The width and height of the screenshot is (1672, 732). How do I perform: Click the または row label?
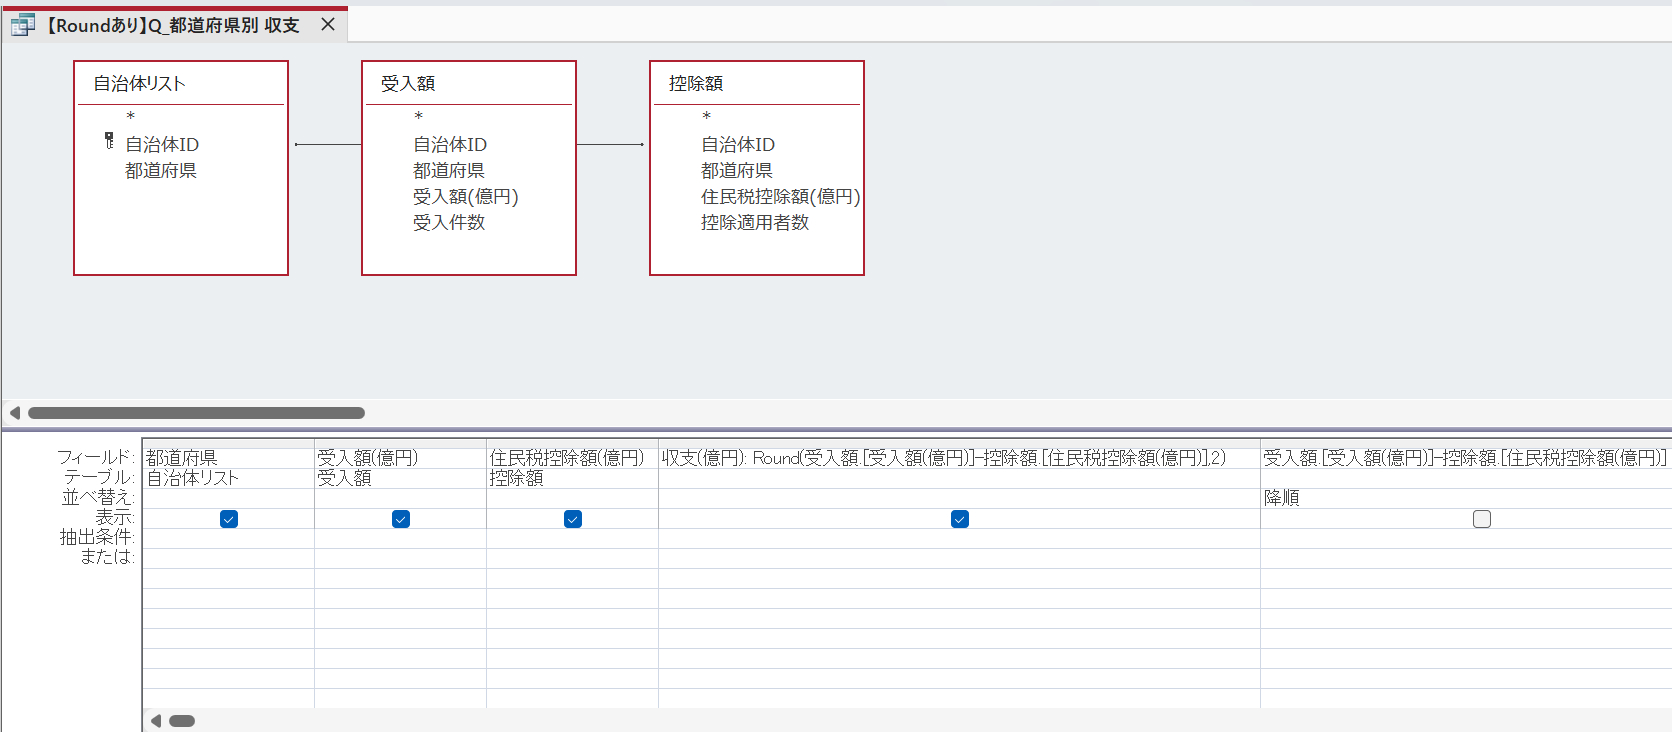[107, 557]
